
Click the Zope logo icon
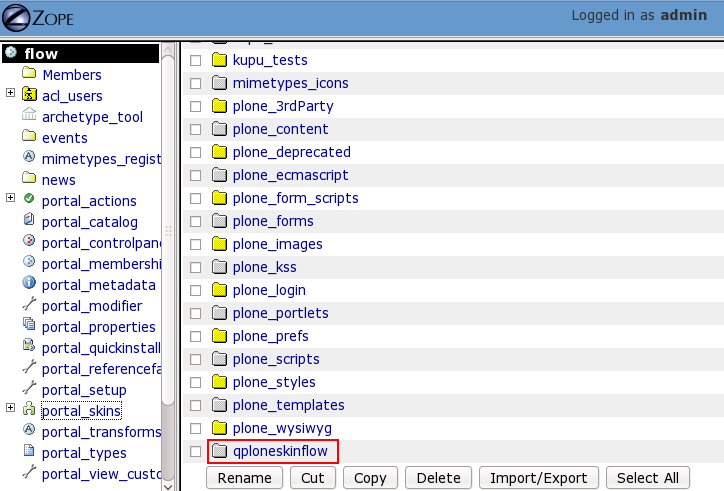coord(16,18)
